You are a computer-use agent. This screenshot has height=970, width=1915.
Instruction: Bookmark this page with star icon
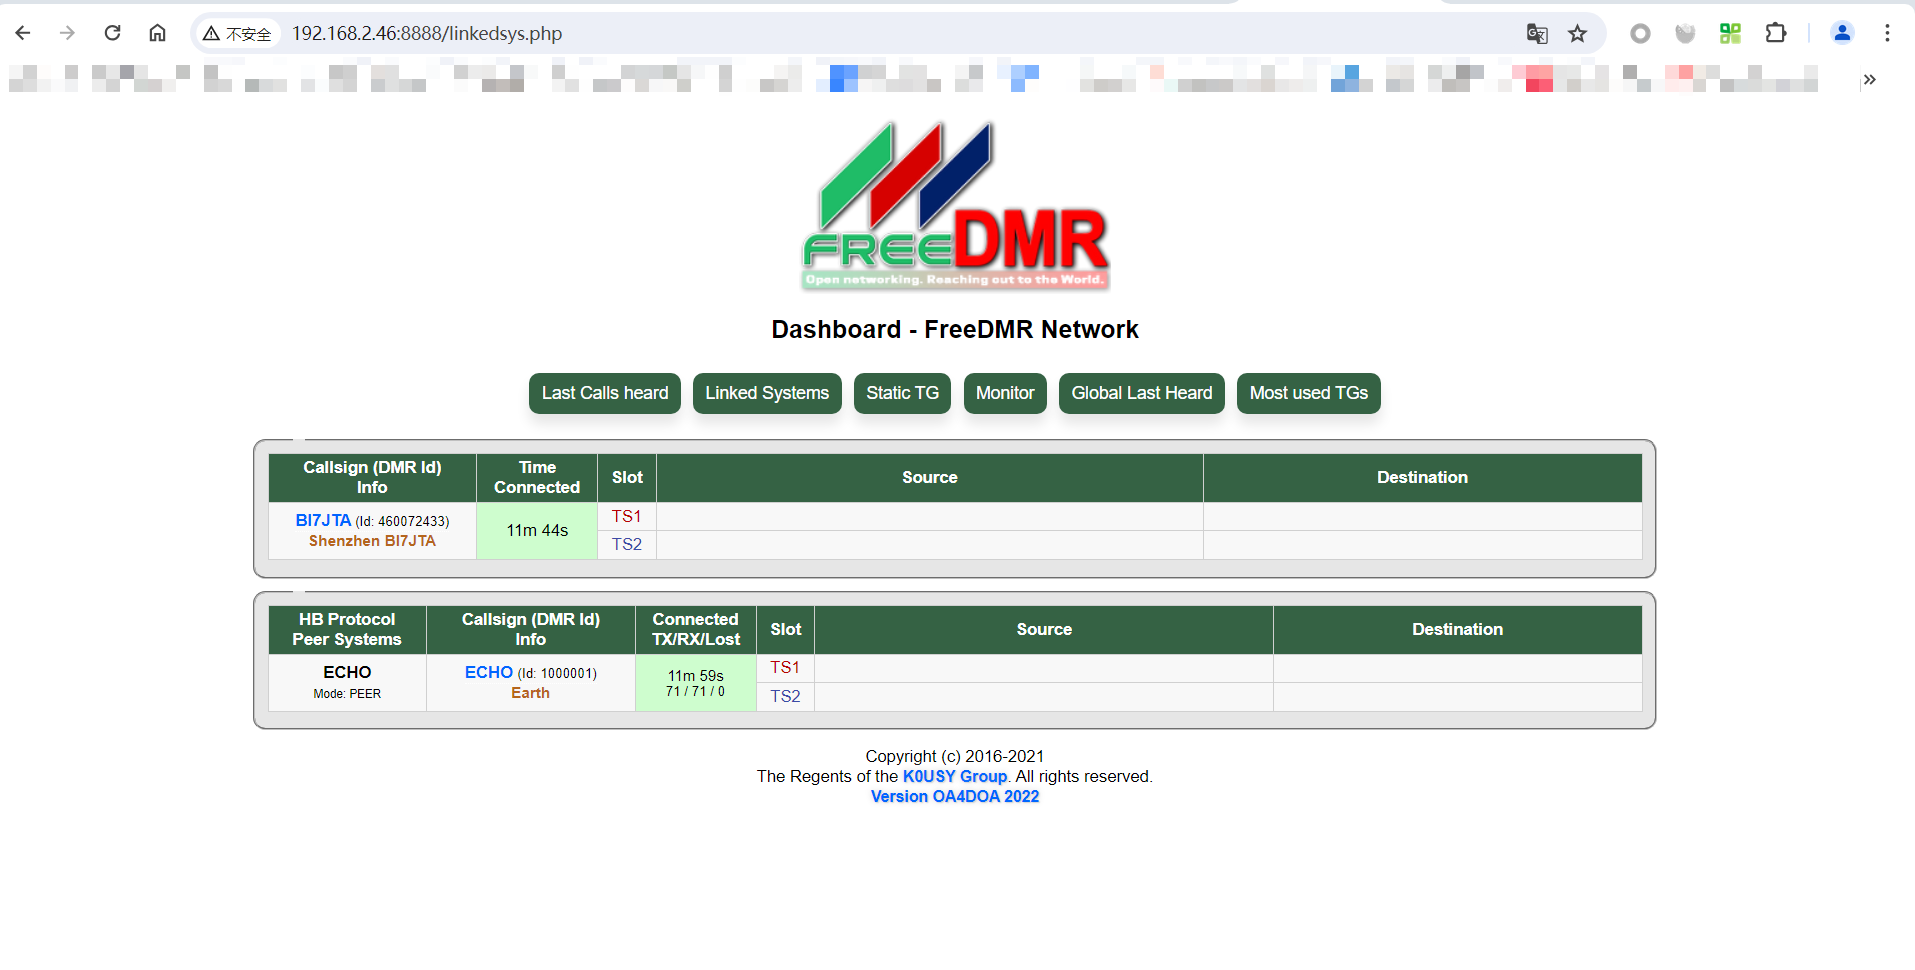(1577, 34)
